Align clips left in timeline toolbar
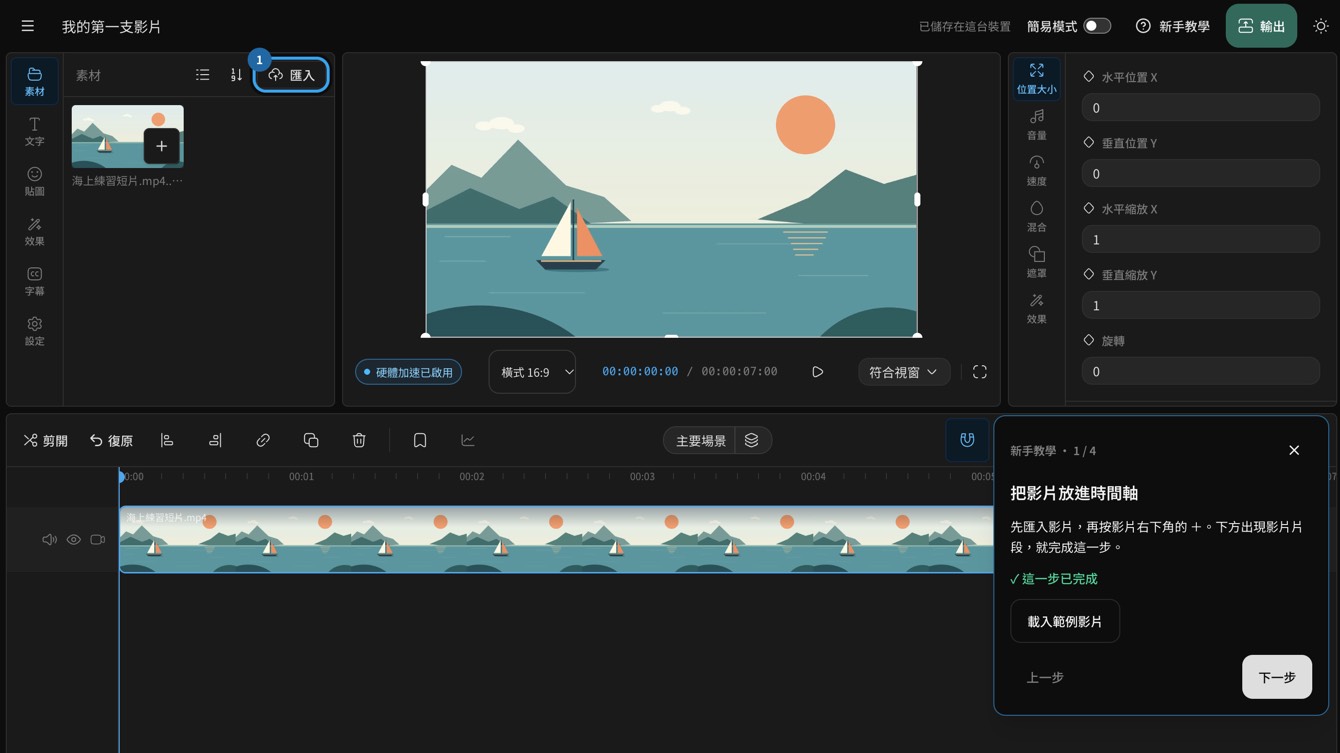The width and height of the screenshot is (1340, 753). (167, 440)
